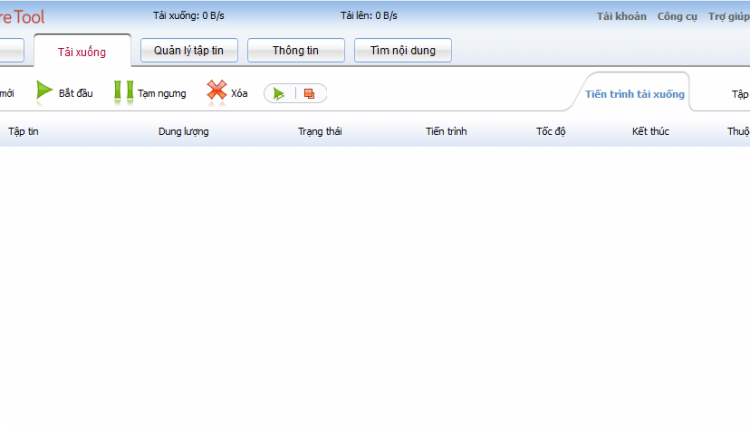This screenshot has height=430, width=750.
Task: Sort by the Trạng thái column
Action: point(320,131)
